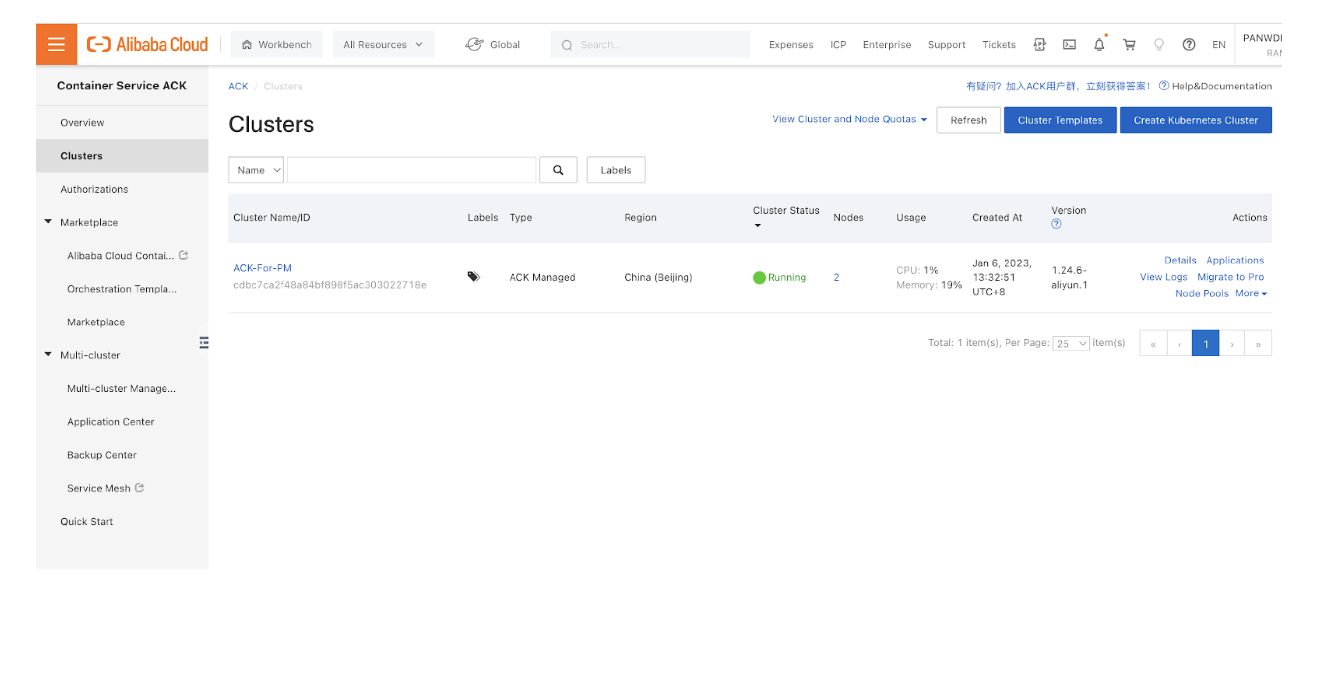
Task: Click the Version help info icon
Action: tap(1056, 224)
